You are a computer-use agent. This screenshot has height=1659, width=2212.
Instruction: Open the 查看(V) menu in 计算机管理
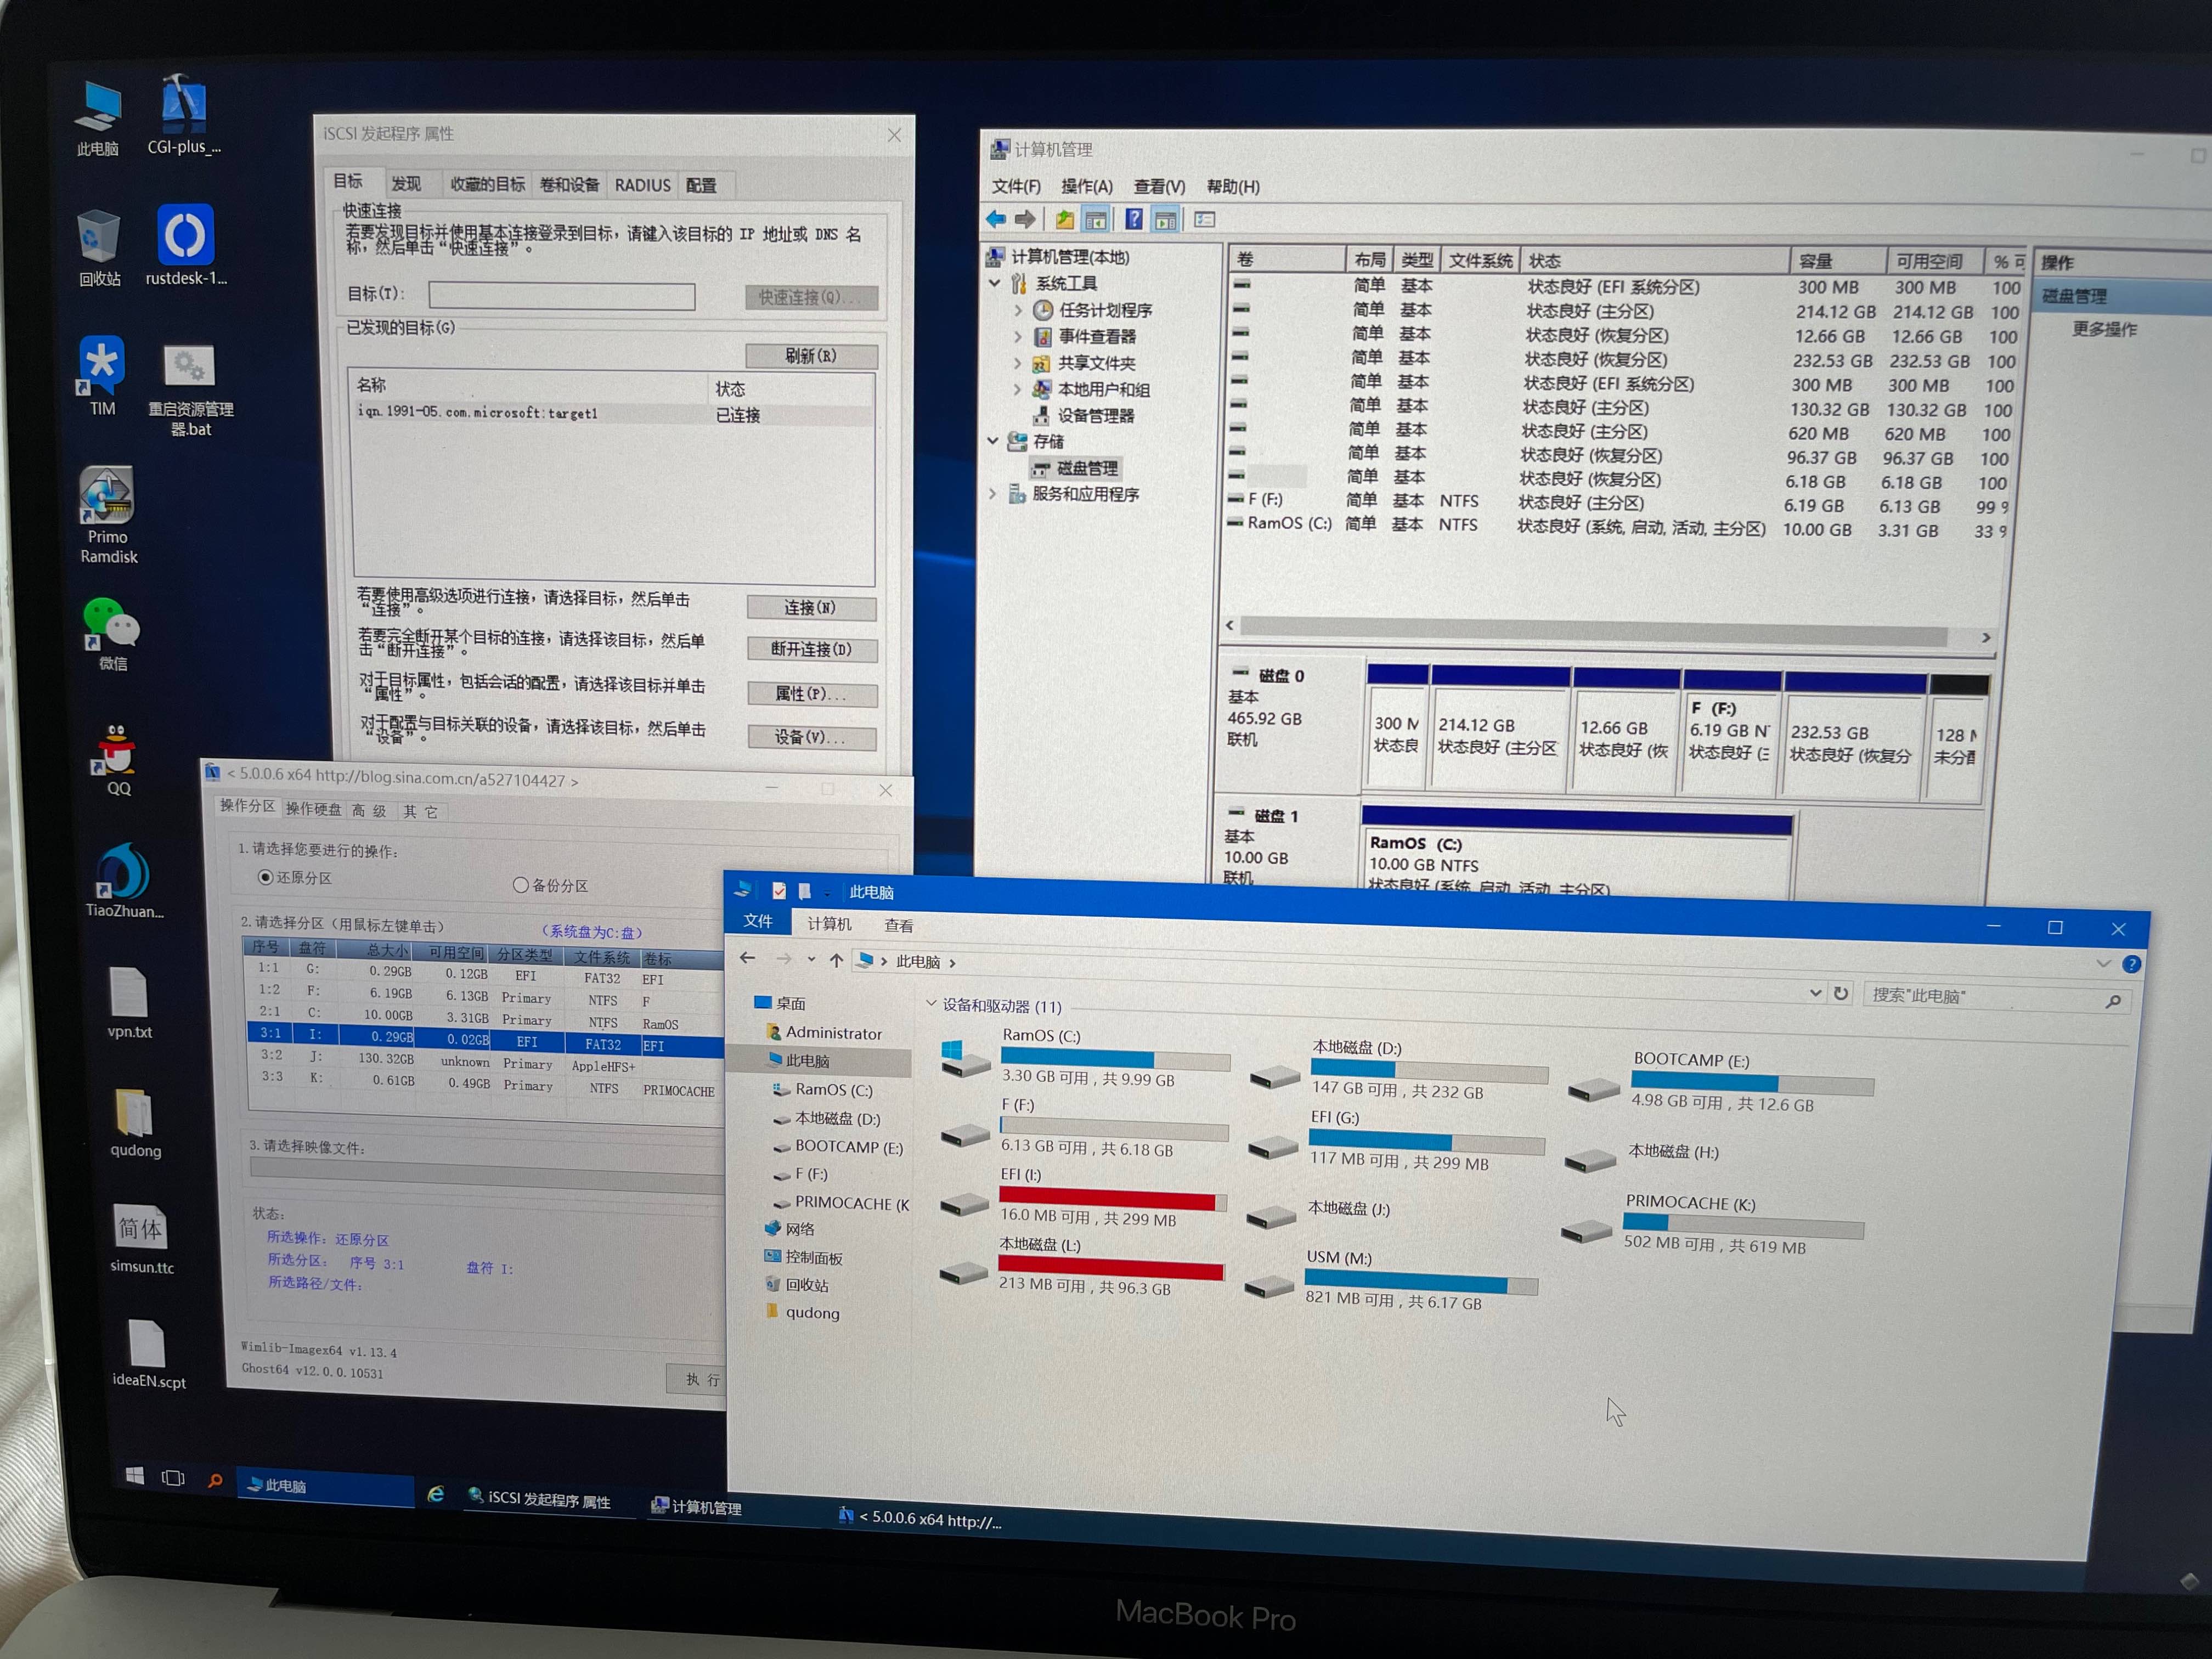(x=1159, y=187)
